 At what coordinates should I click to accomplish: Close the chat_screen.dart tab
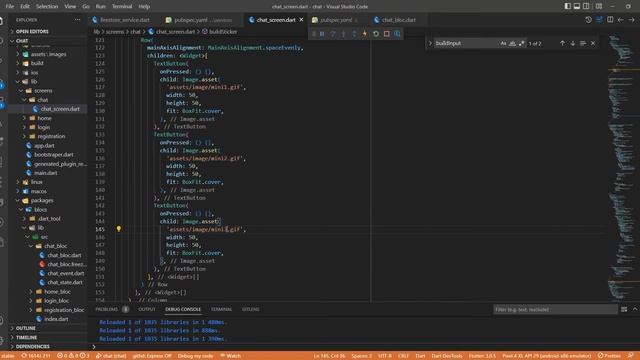pyautogui.click(x=301, y=20)
